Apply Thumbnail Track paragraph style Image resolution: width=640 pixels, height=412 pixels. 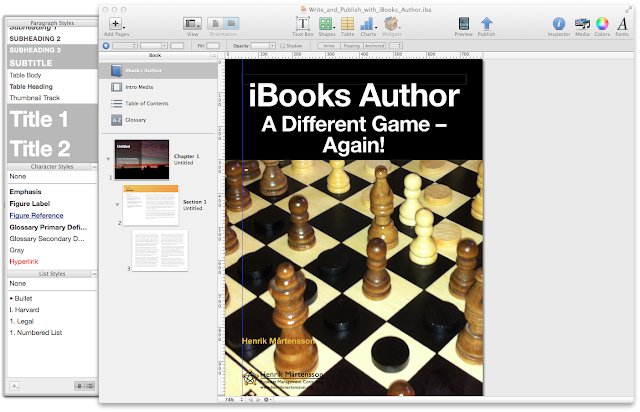coord(52,98)
